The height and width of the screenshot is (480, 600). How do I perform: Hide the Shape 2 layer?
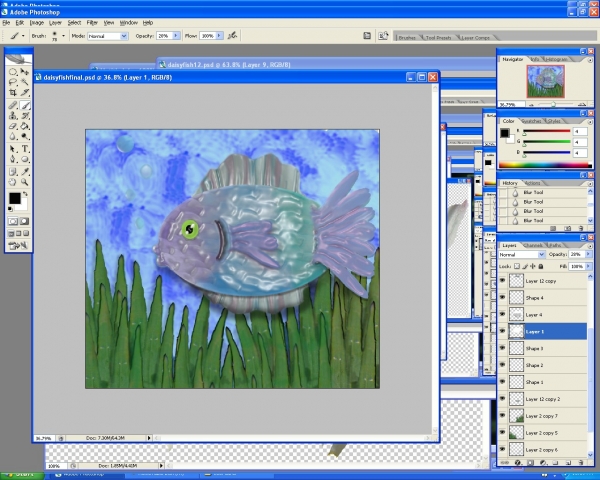(x=502, y=365)
